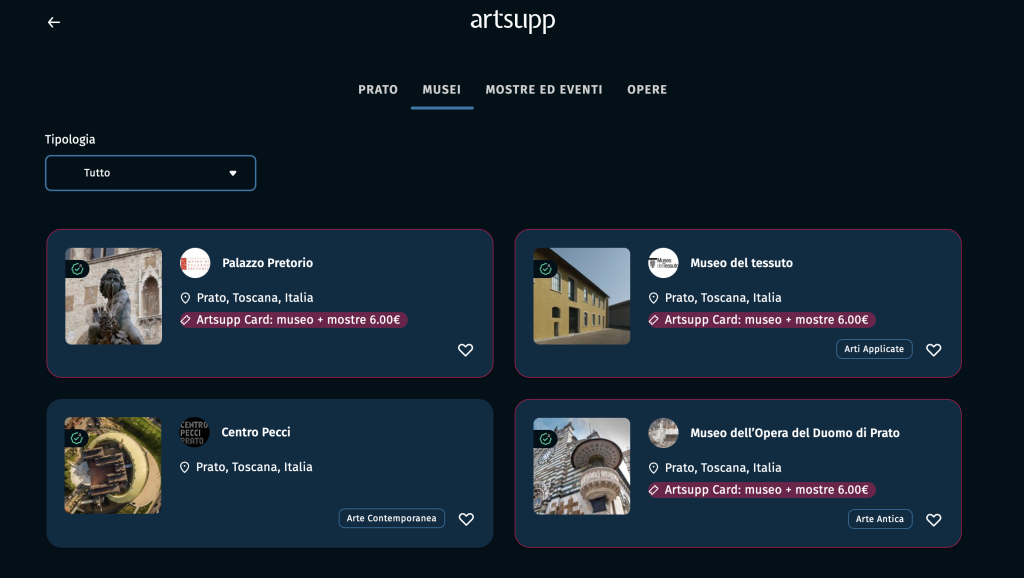Click the Museo dell'Opera del Duomo round logo

(663, 432)
